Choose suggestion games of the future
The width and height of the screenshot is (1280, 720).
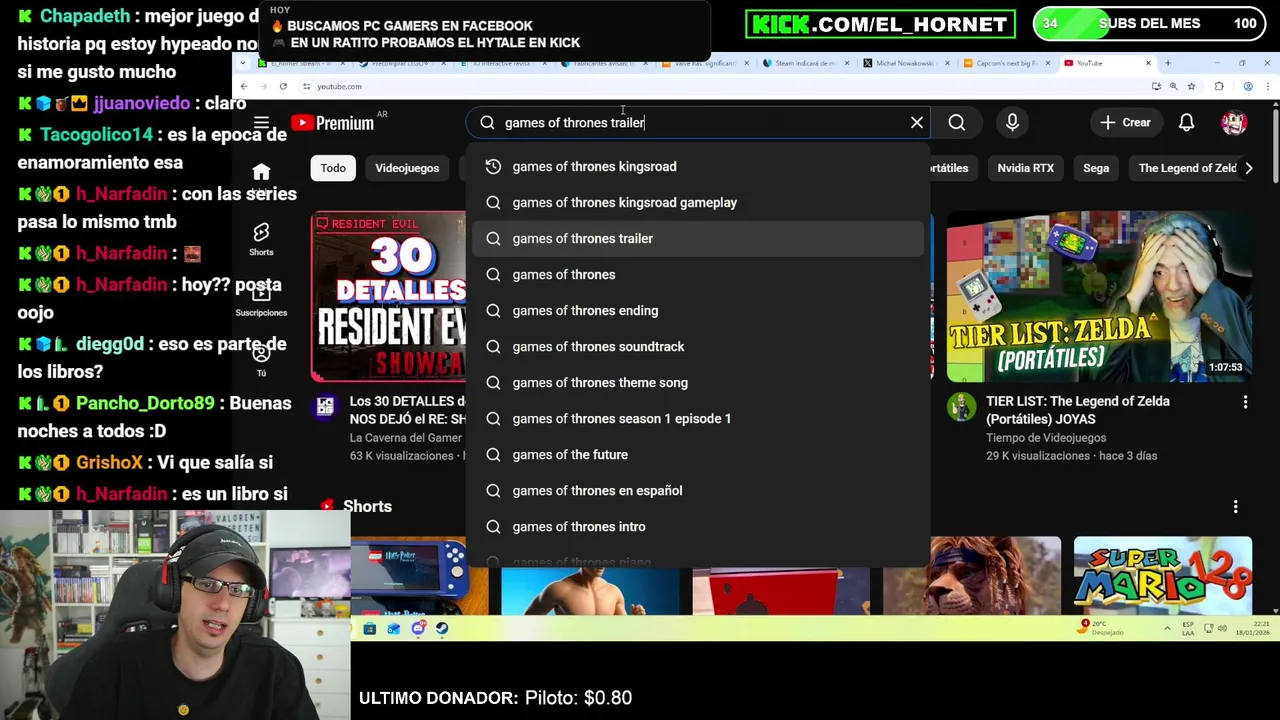(x=697, y=454)
